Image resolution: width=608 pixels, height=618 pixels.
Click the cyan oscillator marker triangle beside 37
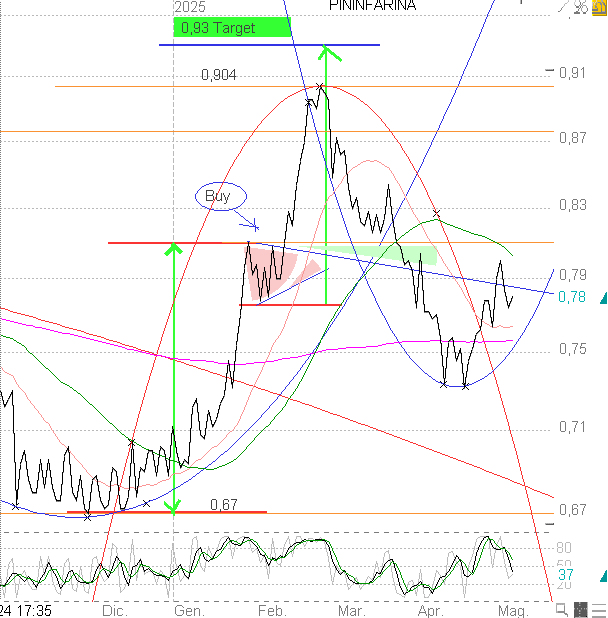tap(603, 576)
